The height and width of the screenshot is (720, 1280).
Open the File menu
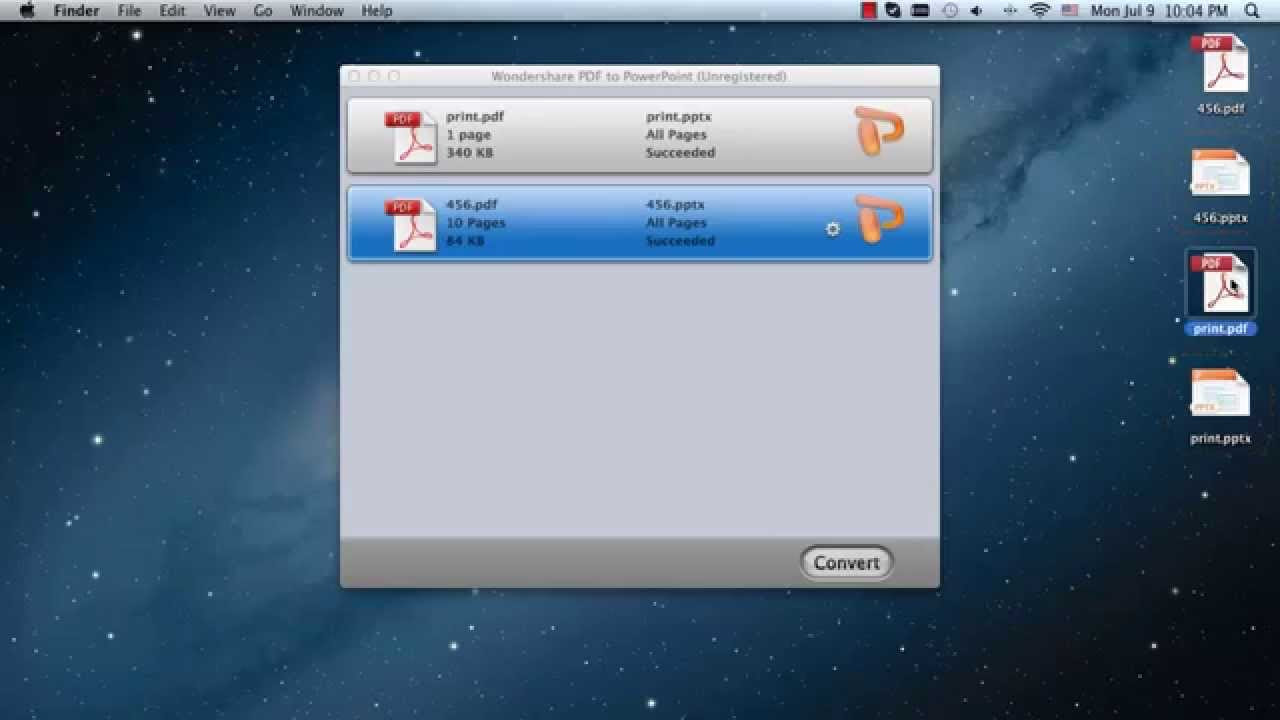coord(129,11)
